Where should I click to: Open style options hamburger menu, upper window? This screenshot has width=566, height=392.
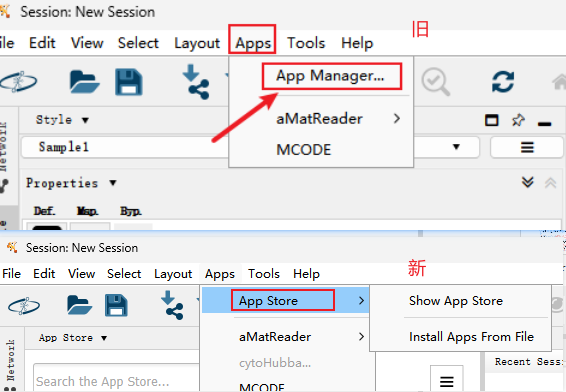click(527, 147)
